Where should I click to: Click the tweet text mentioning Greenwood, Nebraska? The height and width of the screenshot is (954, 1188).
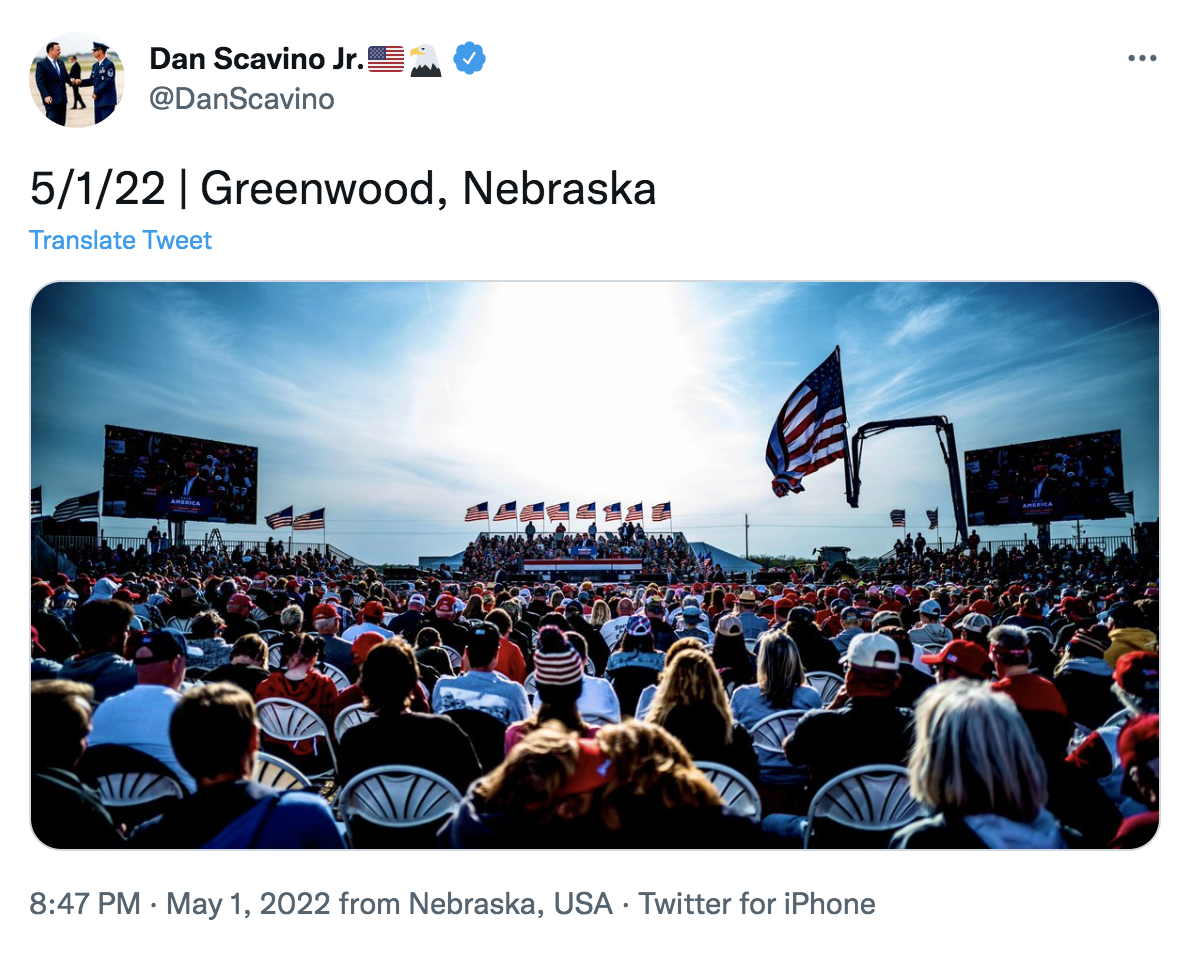(x=343, y=189)
